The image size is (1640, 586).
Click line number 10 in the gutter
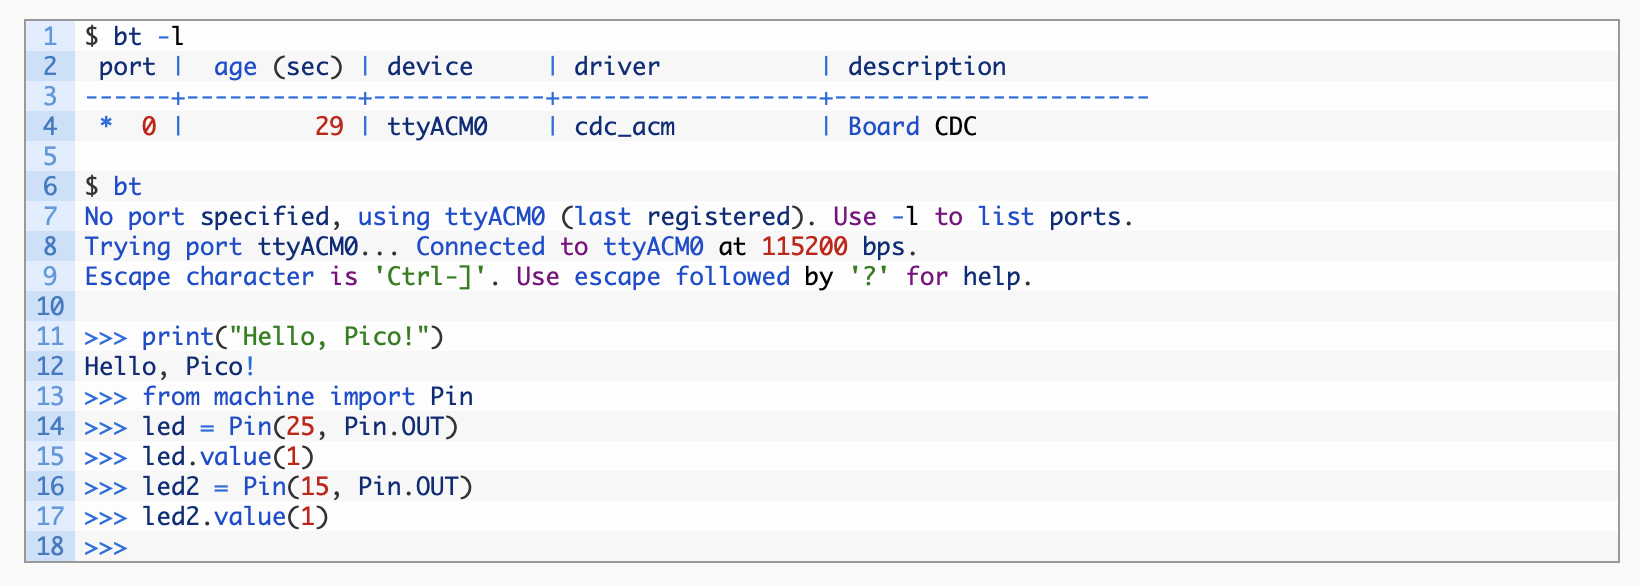(50, 307)
